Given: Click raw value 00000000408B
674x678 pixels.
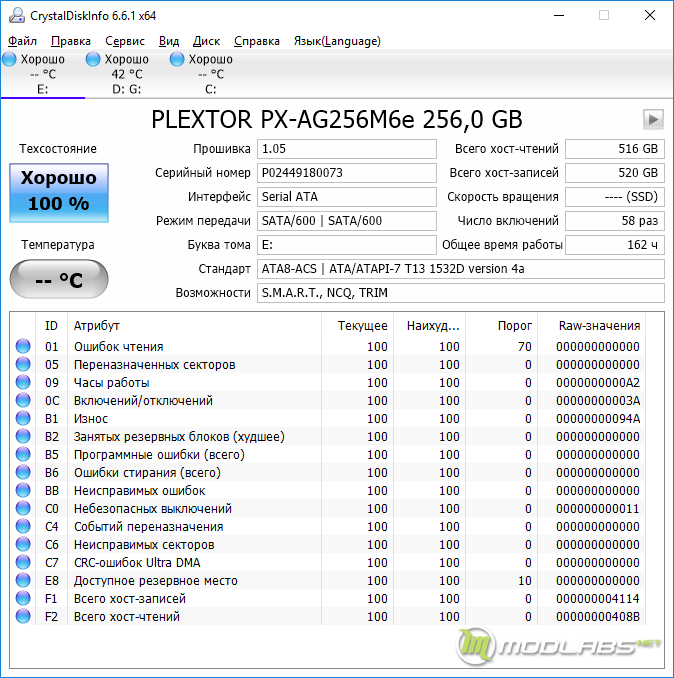Looking at the screenshot, I should coord(598,617).
